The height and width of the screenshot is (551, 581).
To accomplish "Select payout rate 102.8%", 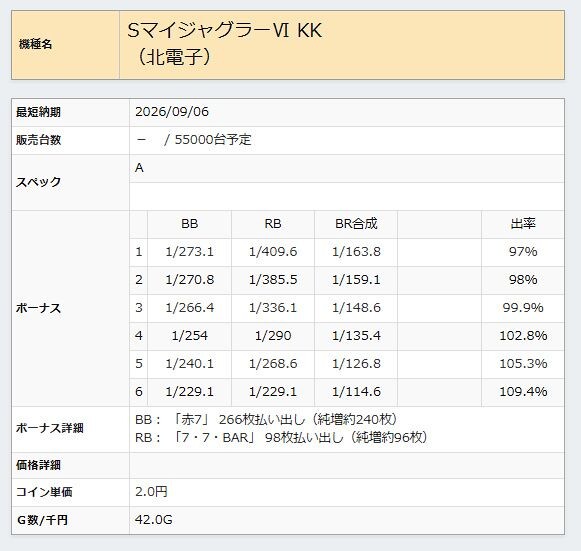I will click(x=523, y=336).
